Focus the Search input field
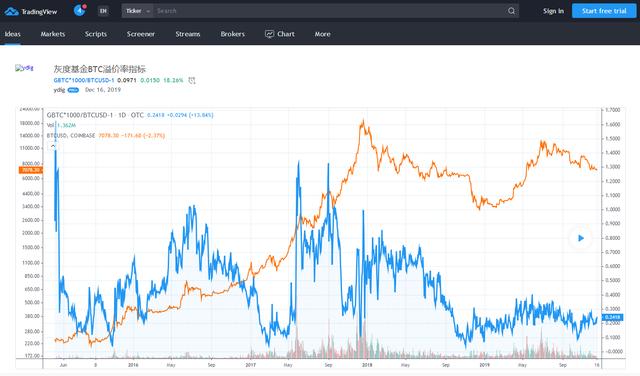 [330, 11]
